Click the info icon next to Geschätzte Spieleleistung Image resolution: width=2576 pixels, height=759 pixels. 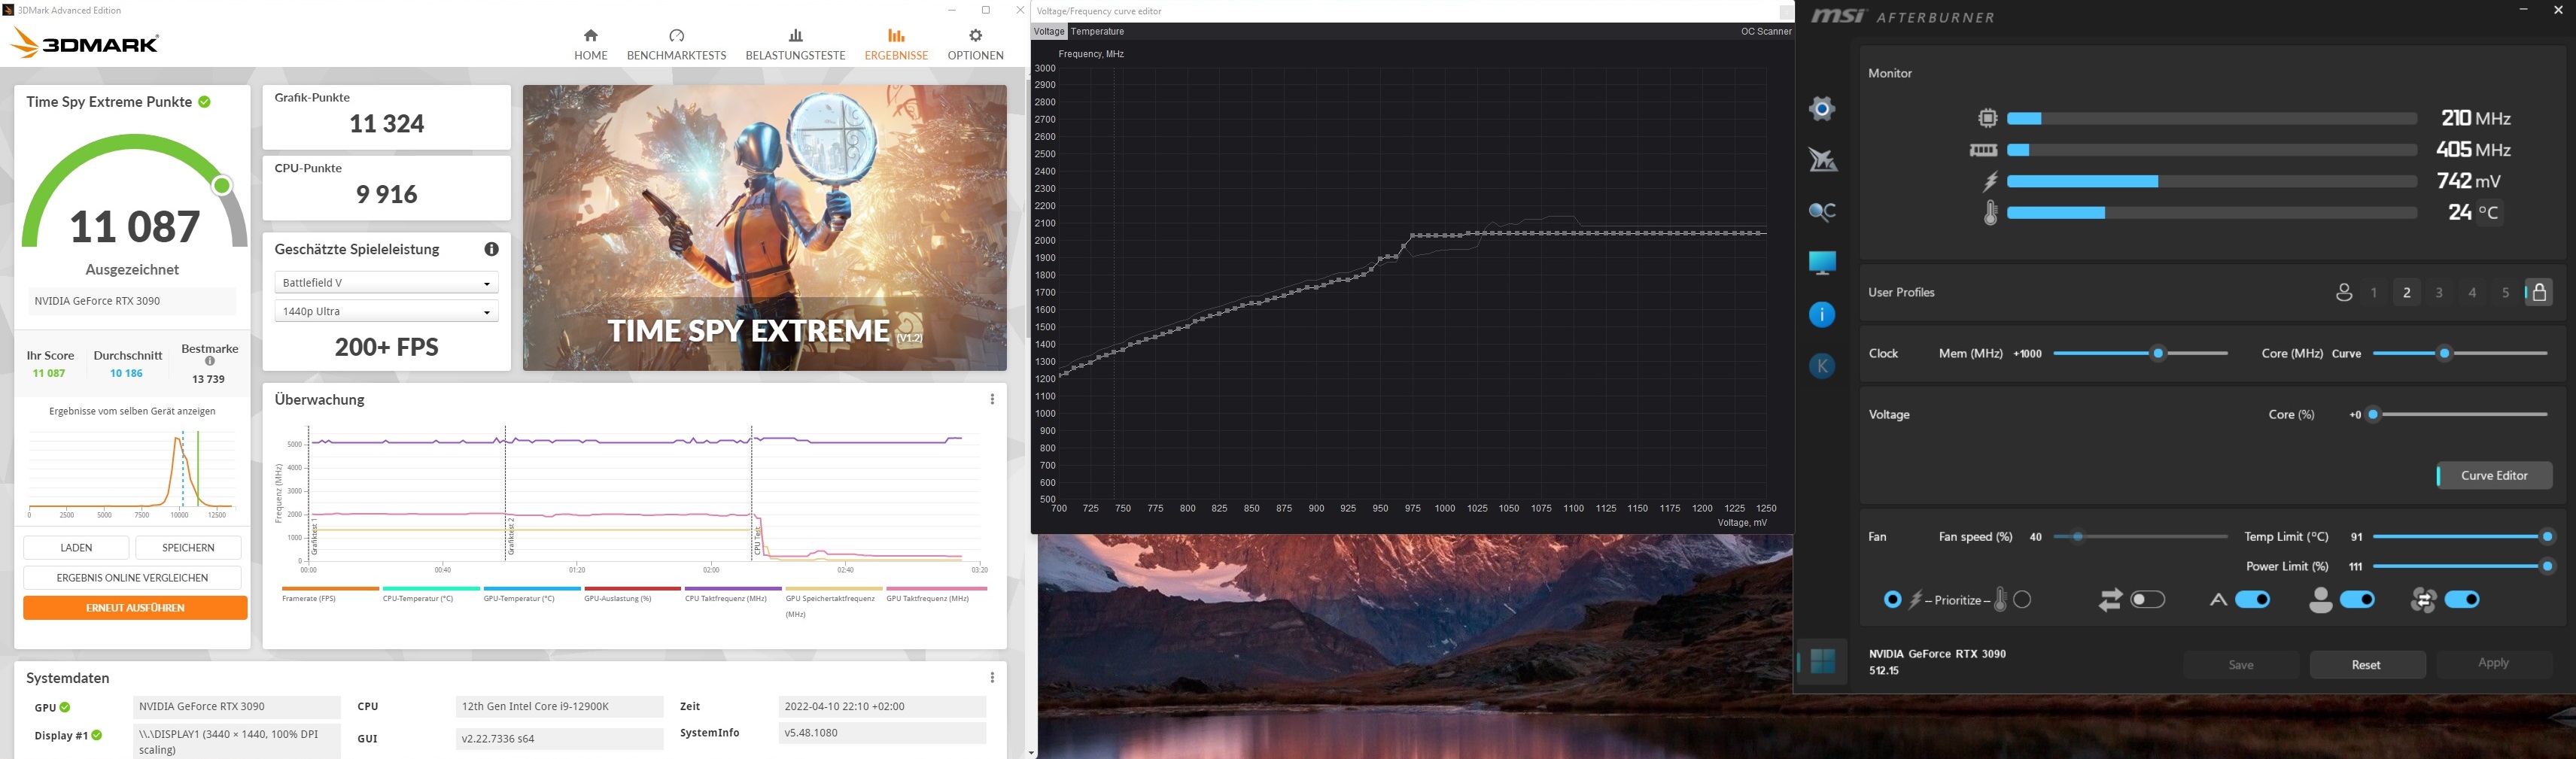click(x=491, y=249)
